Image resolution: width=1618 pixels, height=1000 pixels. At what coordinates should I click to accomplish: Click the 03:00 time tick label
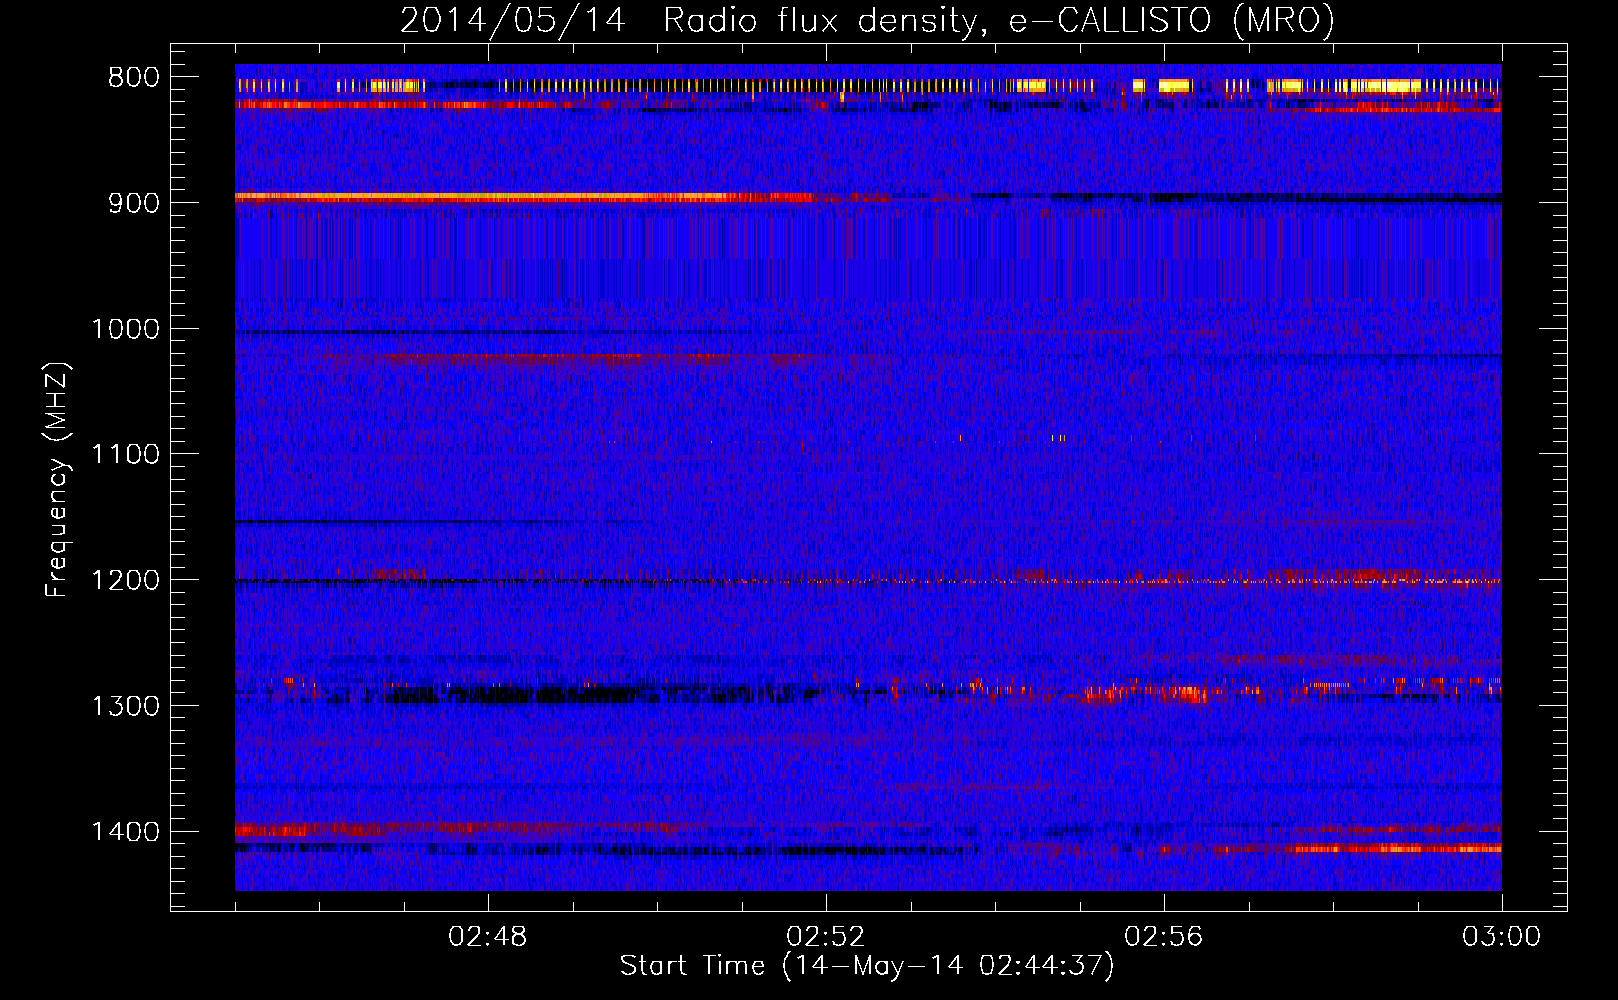tap(1502, 937)
